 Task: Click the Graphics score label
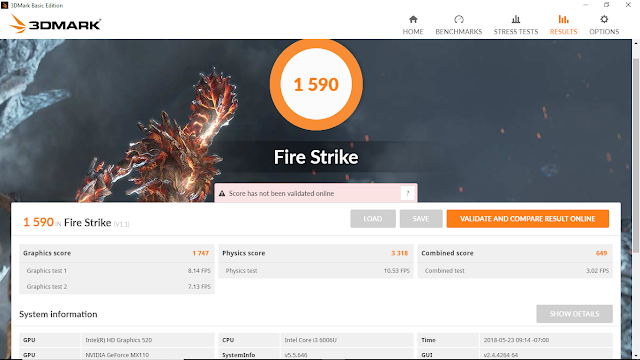click(47, 253)
